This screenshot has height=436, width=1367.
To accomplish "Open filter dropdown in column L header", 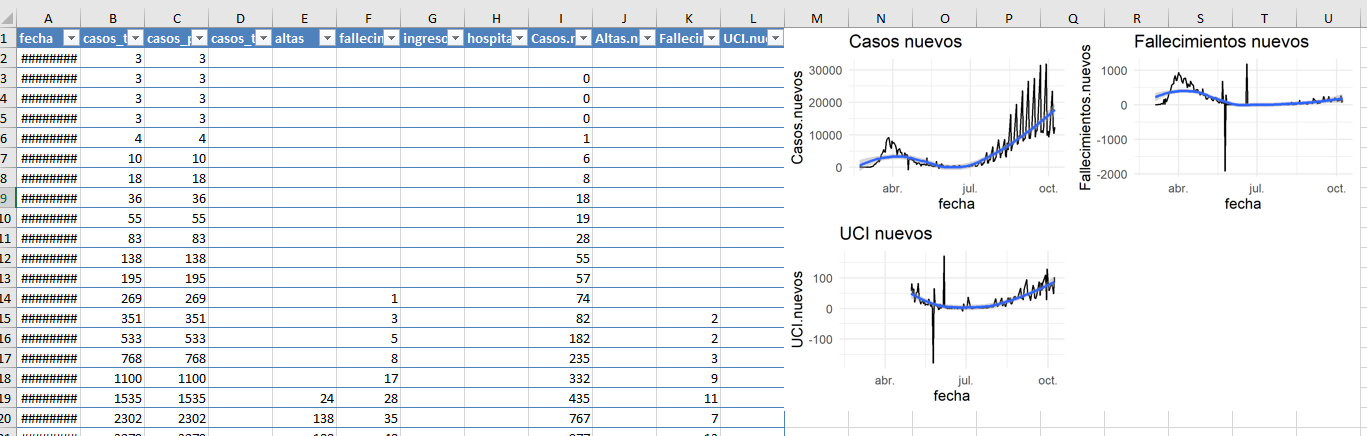I will coord(774,37).
